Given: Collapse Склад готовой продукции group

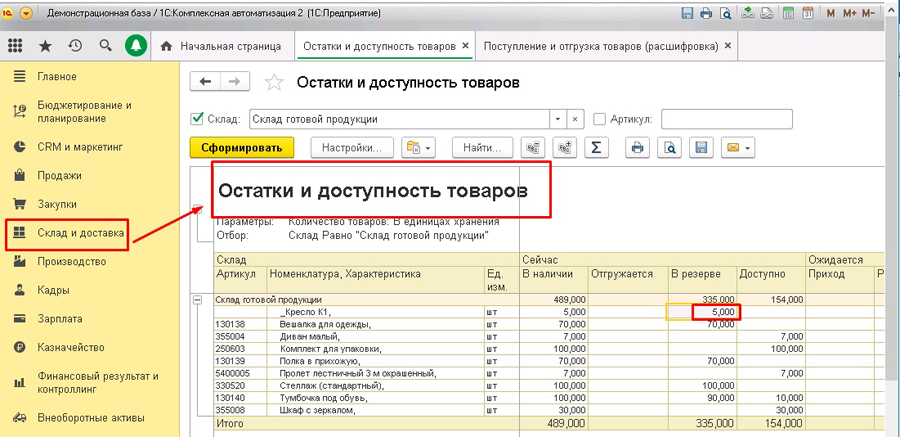Looking at the screenshot, I should point(199,300).
